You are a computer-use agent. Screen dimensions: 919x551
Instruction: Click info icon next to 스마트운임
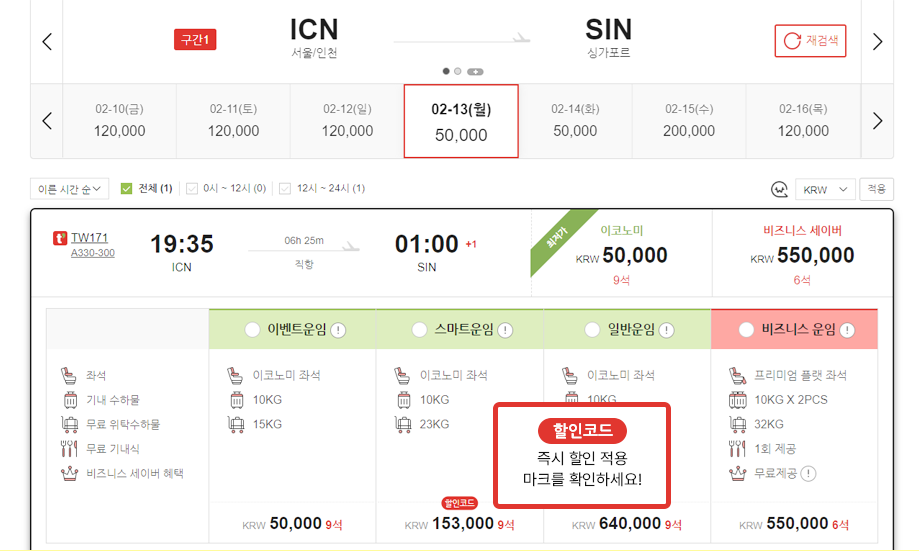click(506, 330)
